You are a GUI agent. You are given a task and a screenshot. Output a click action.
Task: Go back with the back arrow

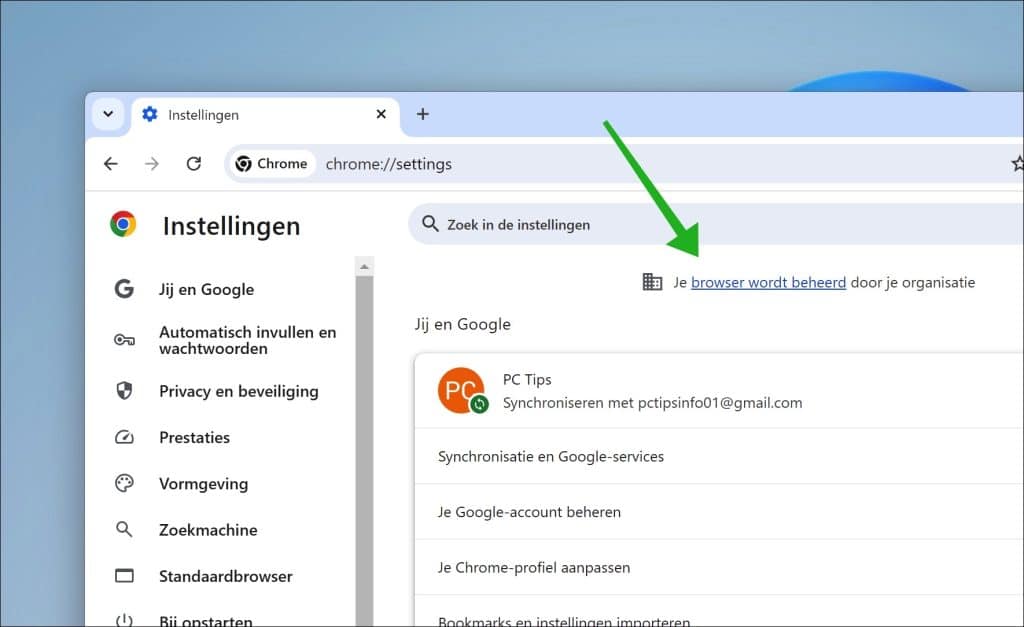pos(111,163)
